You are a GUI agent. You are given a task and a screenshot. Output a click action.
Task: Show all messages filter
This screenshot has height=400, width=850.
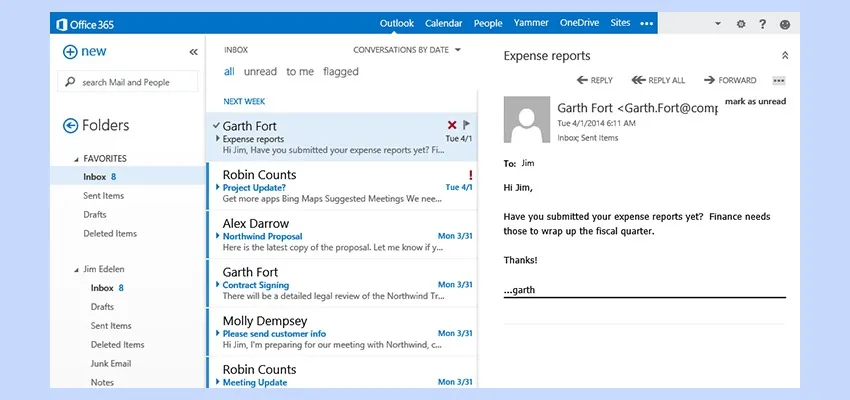pyautogui.click(x=229, y=72)
